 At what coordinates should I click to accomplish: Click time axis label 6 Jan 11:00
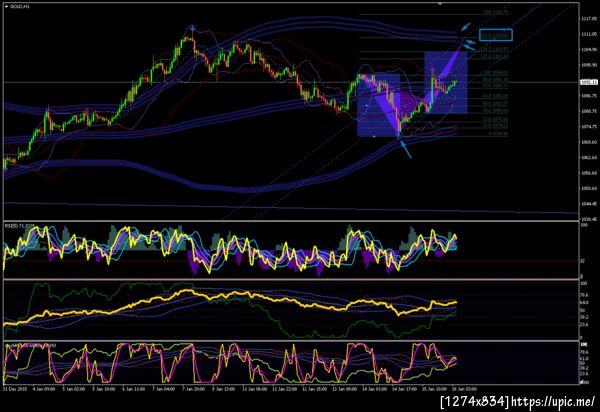click(134, 389)
